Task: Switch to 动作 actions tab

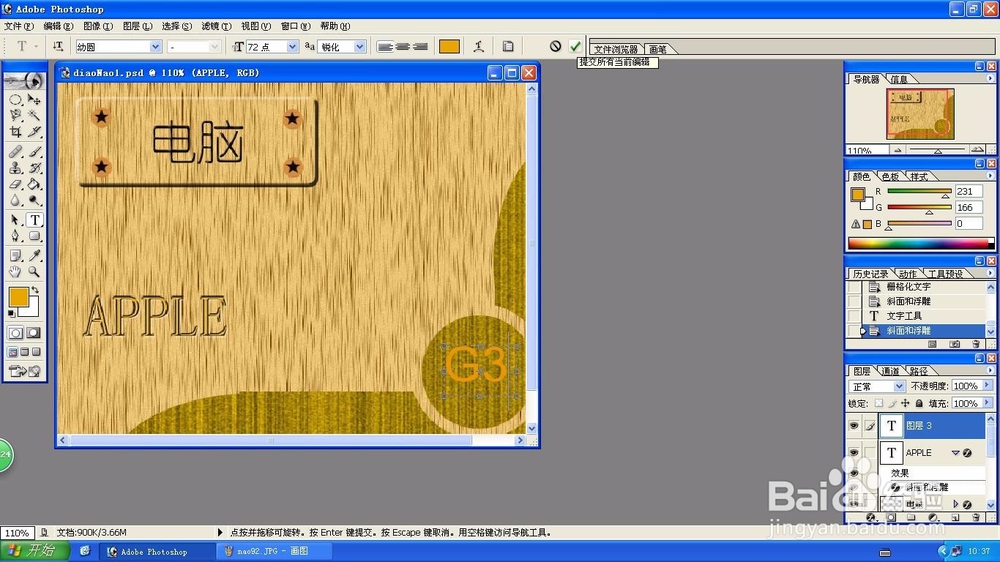Action: pos(908,274)
